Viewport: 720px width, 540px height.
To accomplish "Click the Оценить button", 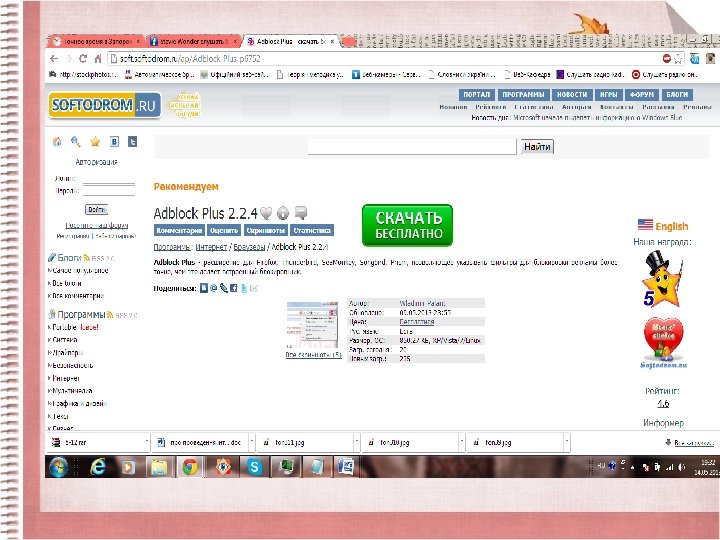I will pos(224,230).
